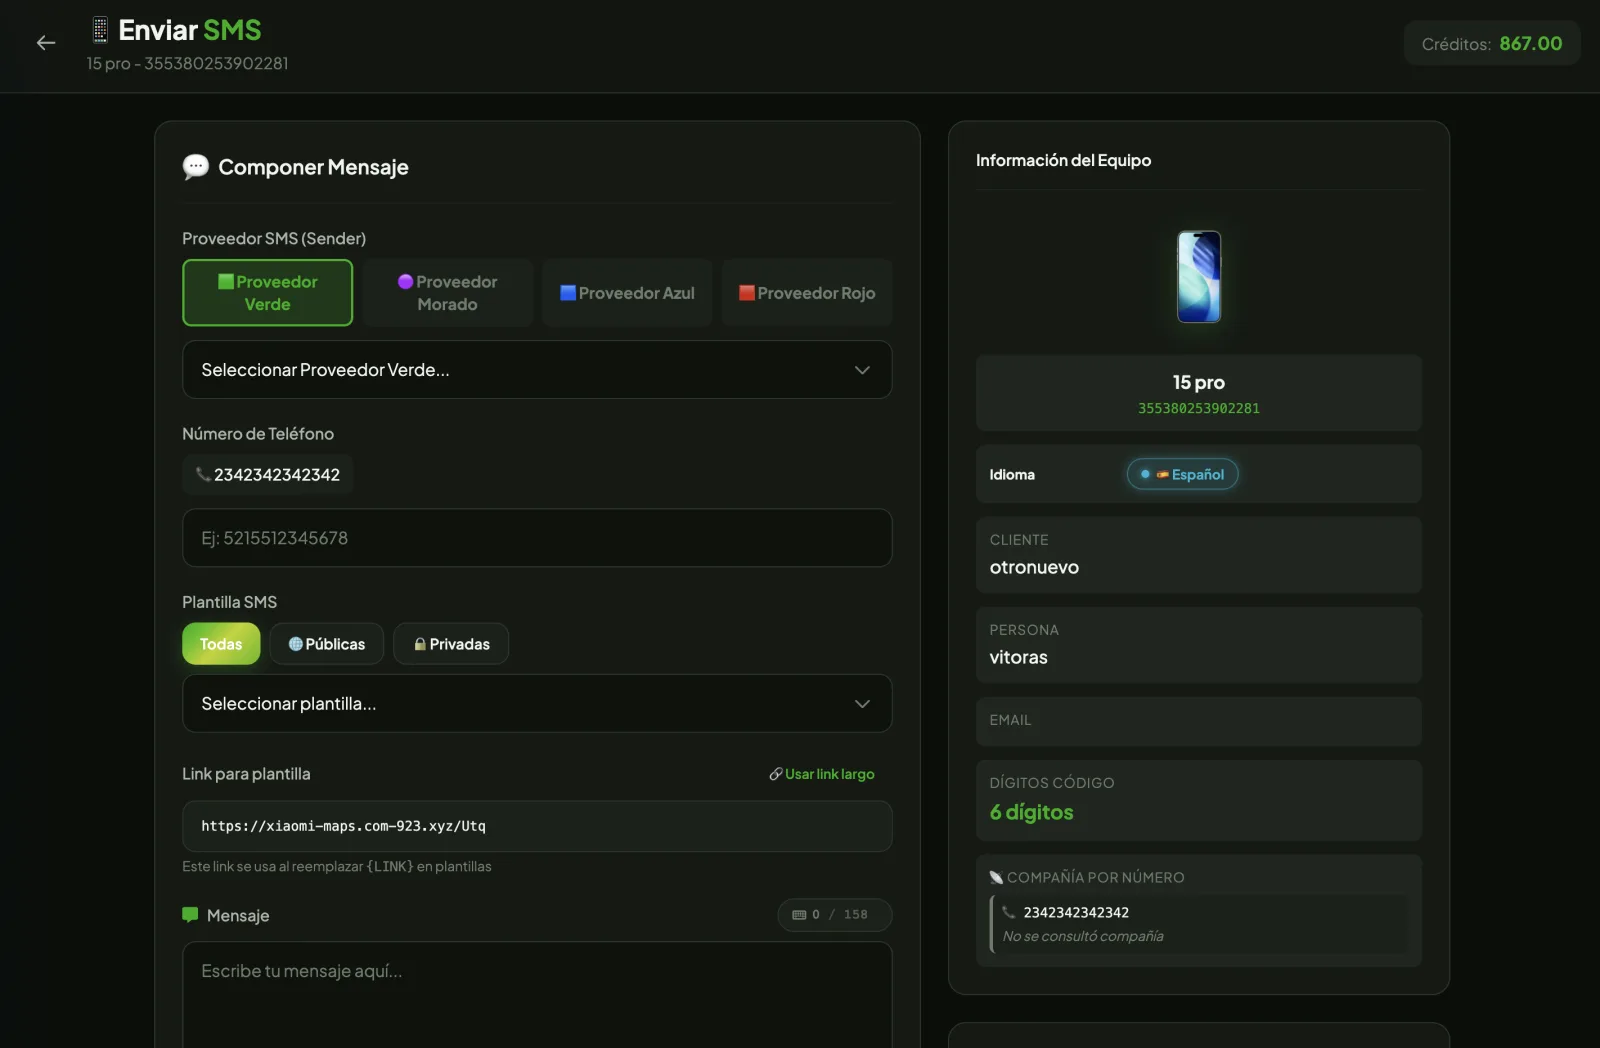Click the link icon next to Usar link largo
1600x1048 pixels.
(775, 774)
